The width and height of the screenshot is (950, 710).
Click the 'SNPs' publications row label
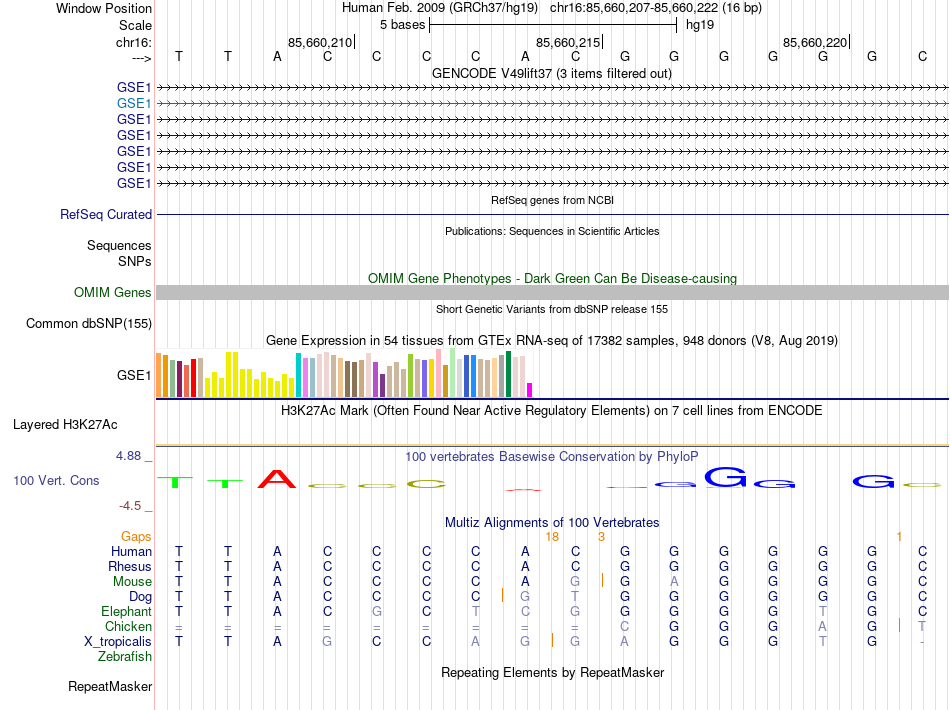pos(135,261)
